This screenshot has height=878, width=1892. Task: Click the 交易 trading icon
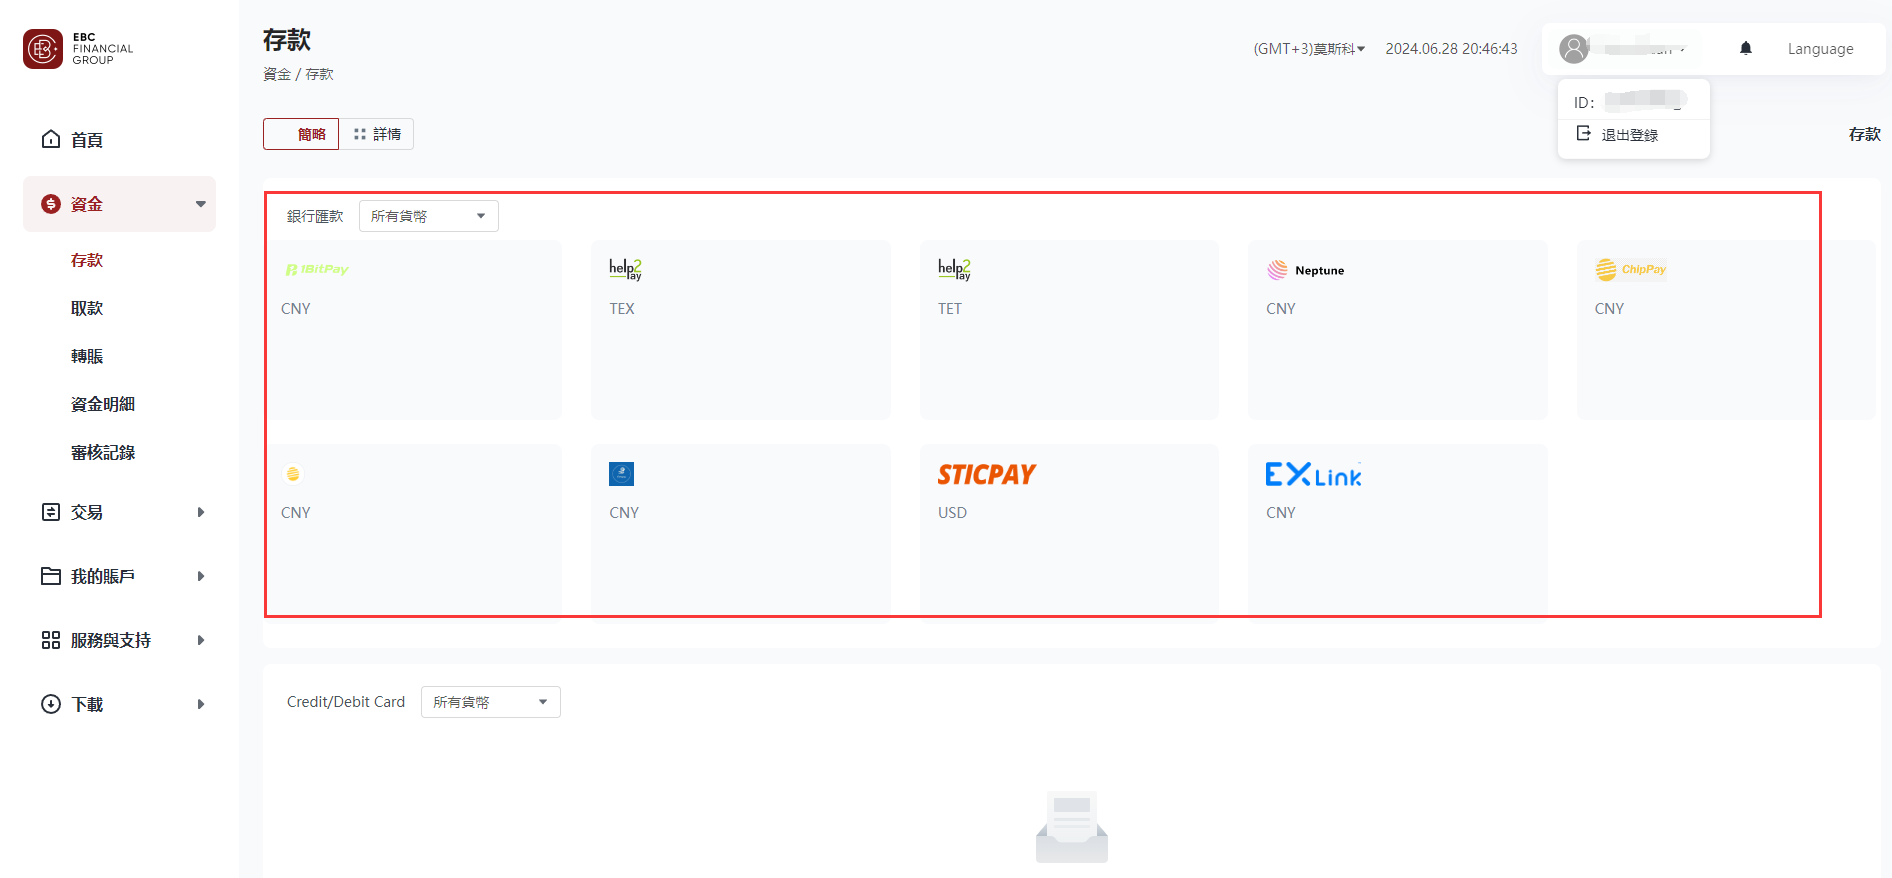pyautogui.click(x=51, y=512)
